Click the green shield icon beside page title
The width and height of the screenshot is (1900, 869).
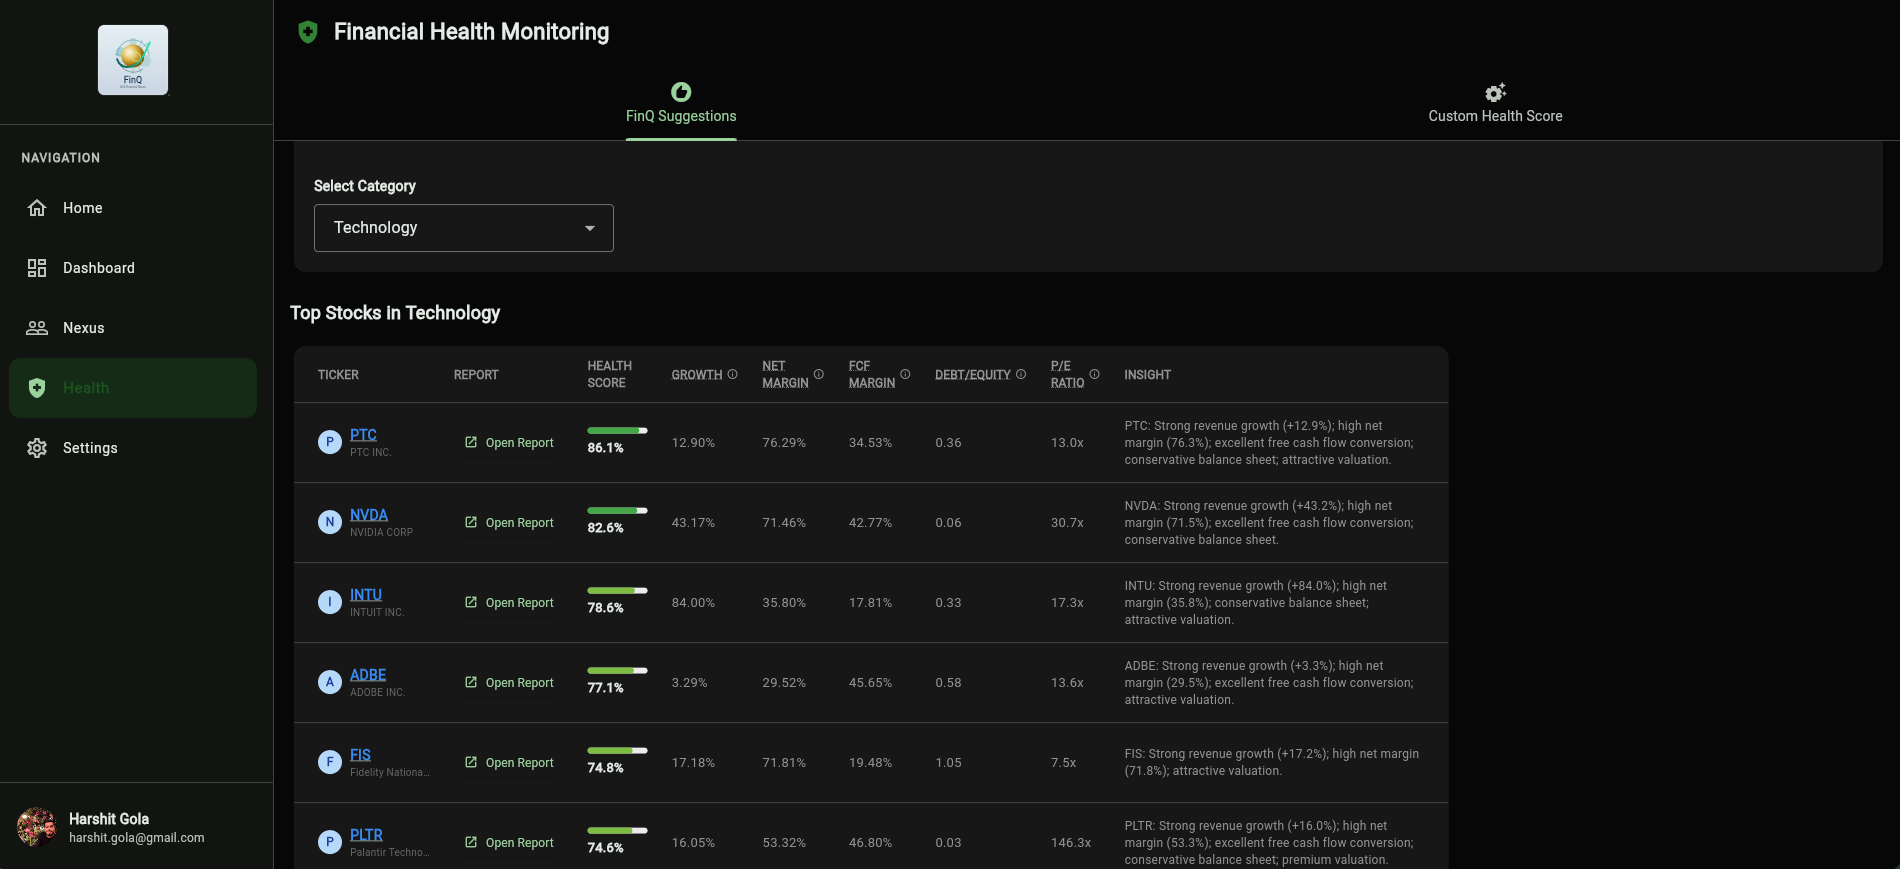click(308, 32)
